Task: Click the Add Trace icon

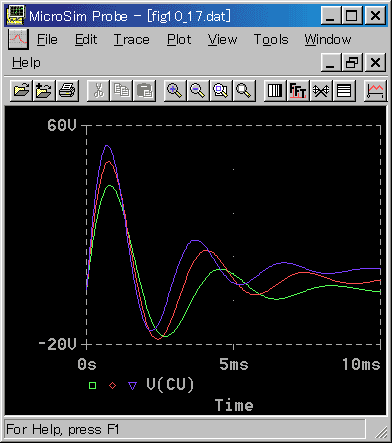Action: [375, 90]
